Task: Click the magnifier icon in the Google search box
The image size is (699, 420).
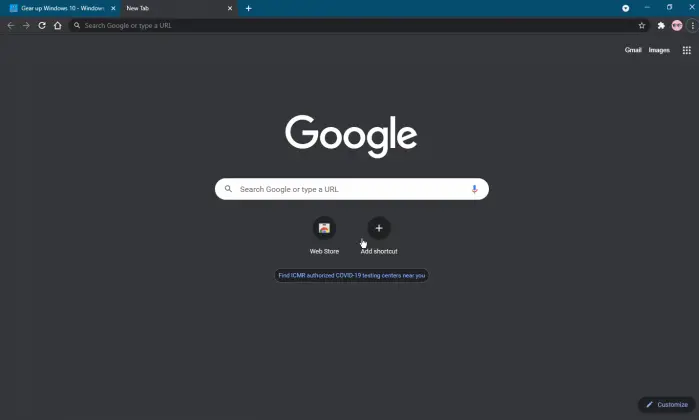Action: 228,189
